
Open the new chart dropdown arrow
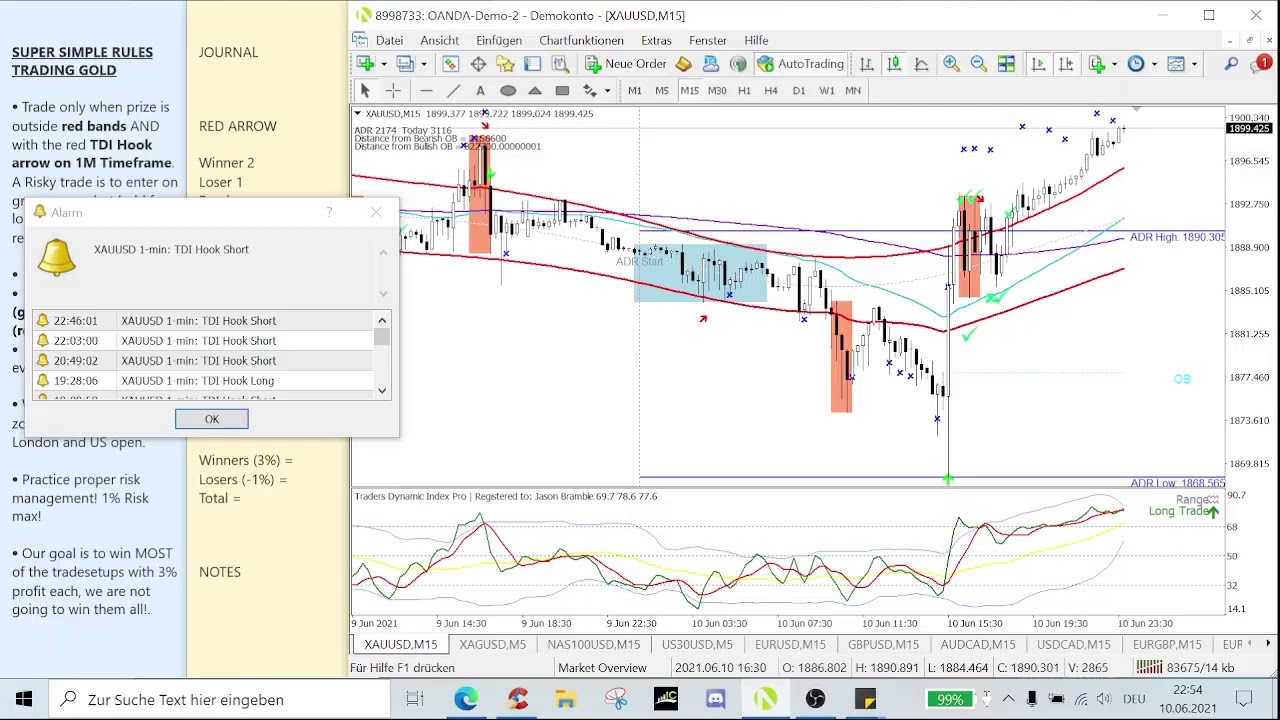384,64
